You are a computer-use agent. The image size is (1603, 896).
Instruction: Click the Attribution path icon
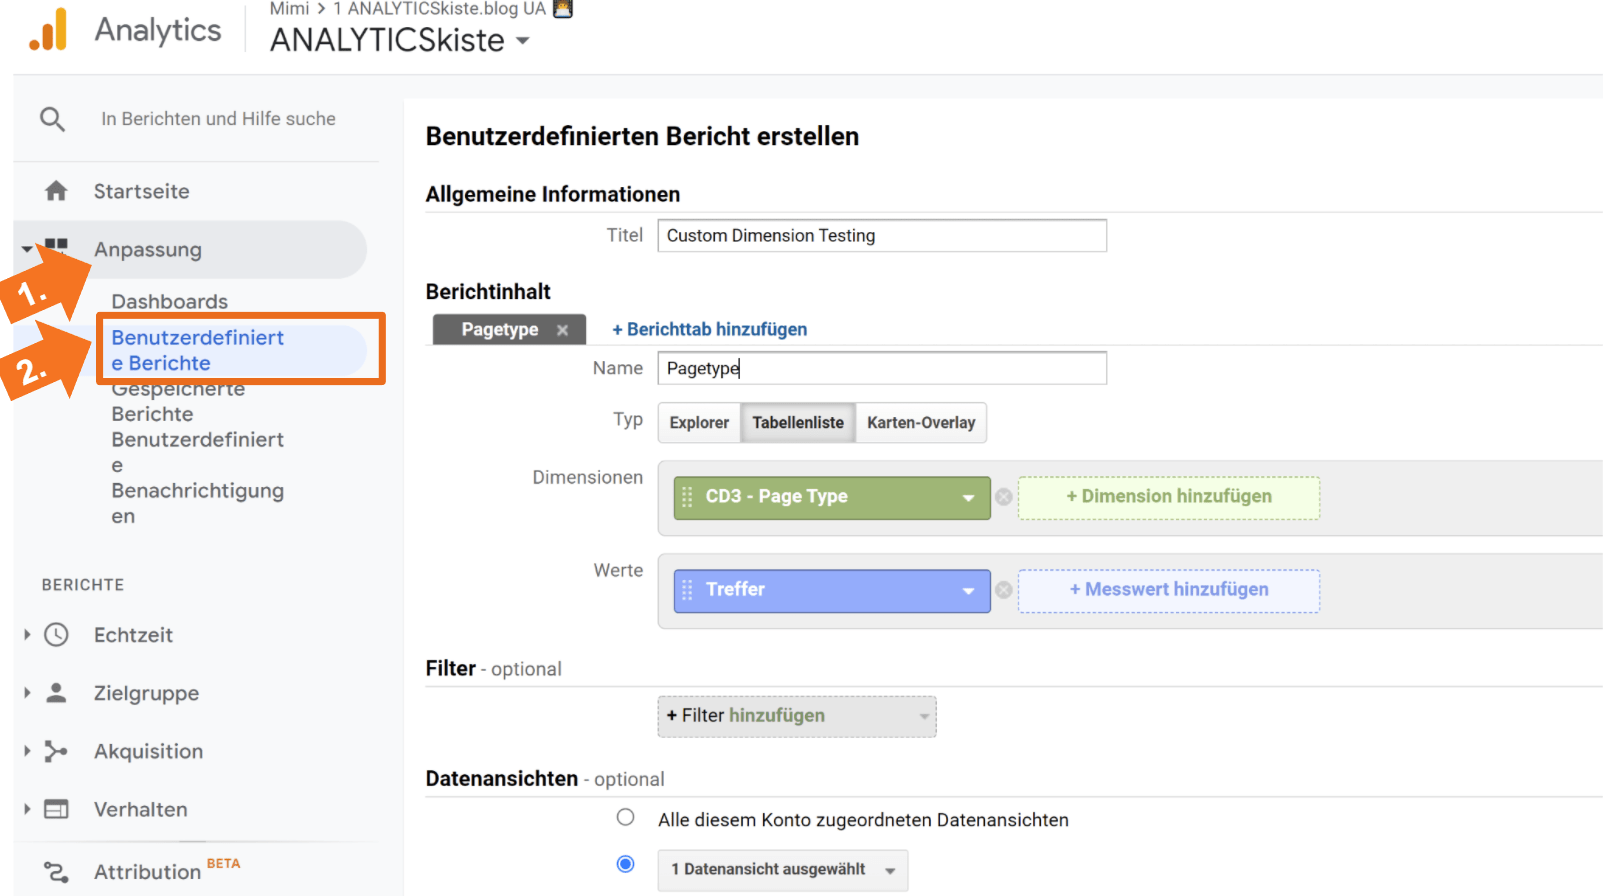pyautogui.click(x=56, y=872)
